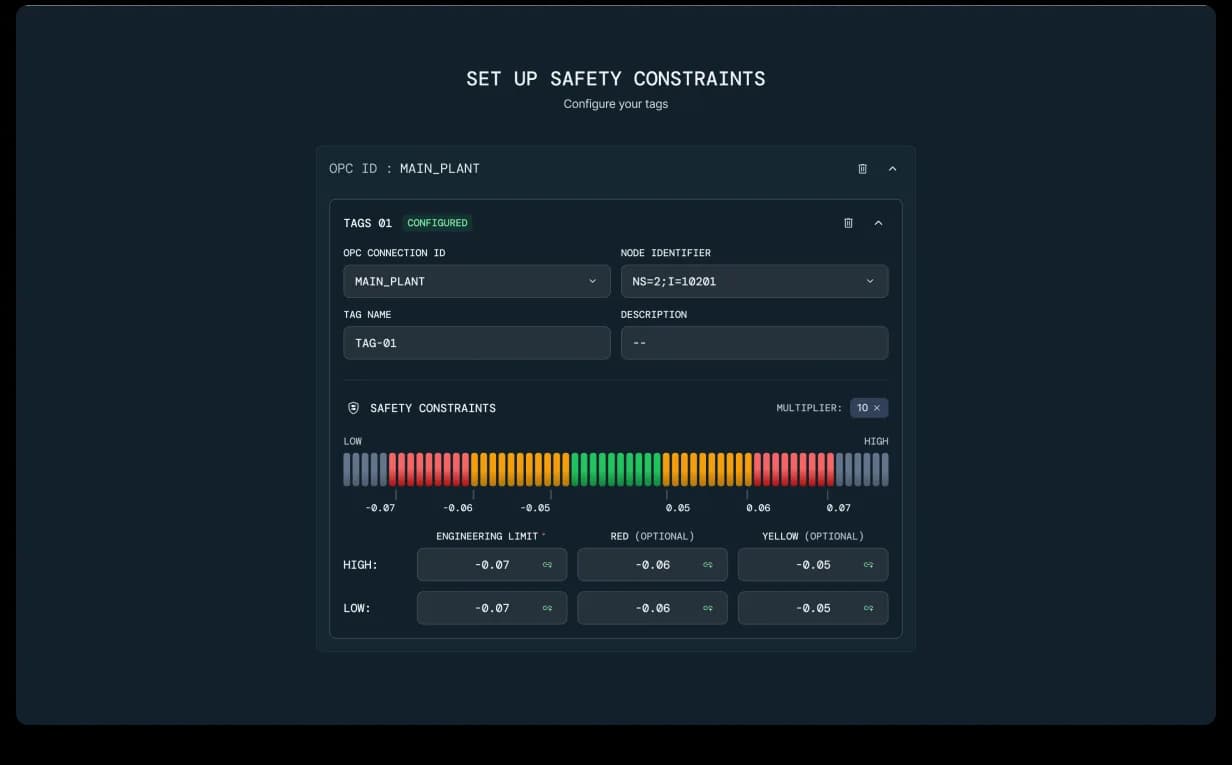Image resolution: width=1232 pixels, height=765 pixels.
Task: Click the LOW label above the bar
Action: 353,441
